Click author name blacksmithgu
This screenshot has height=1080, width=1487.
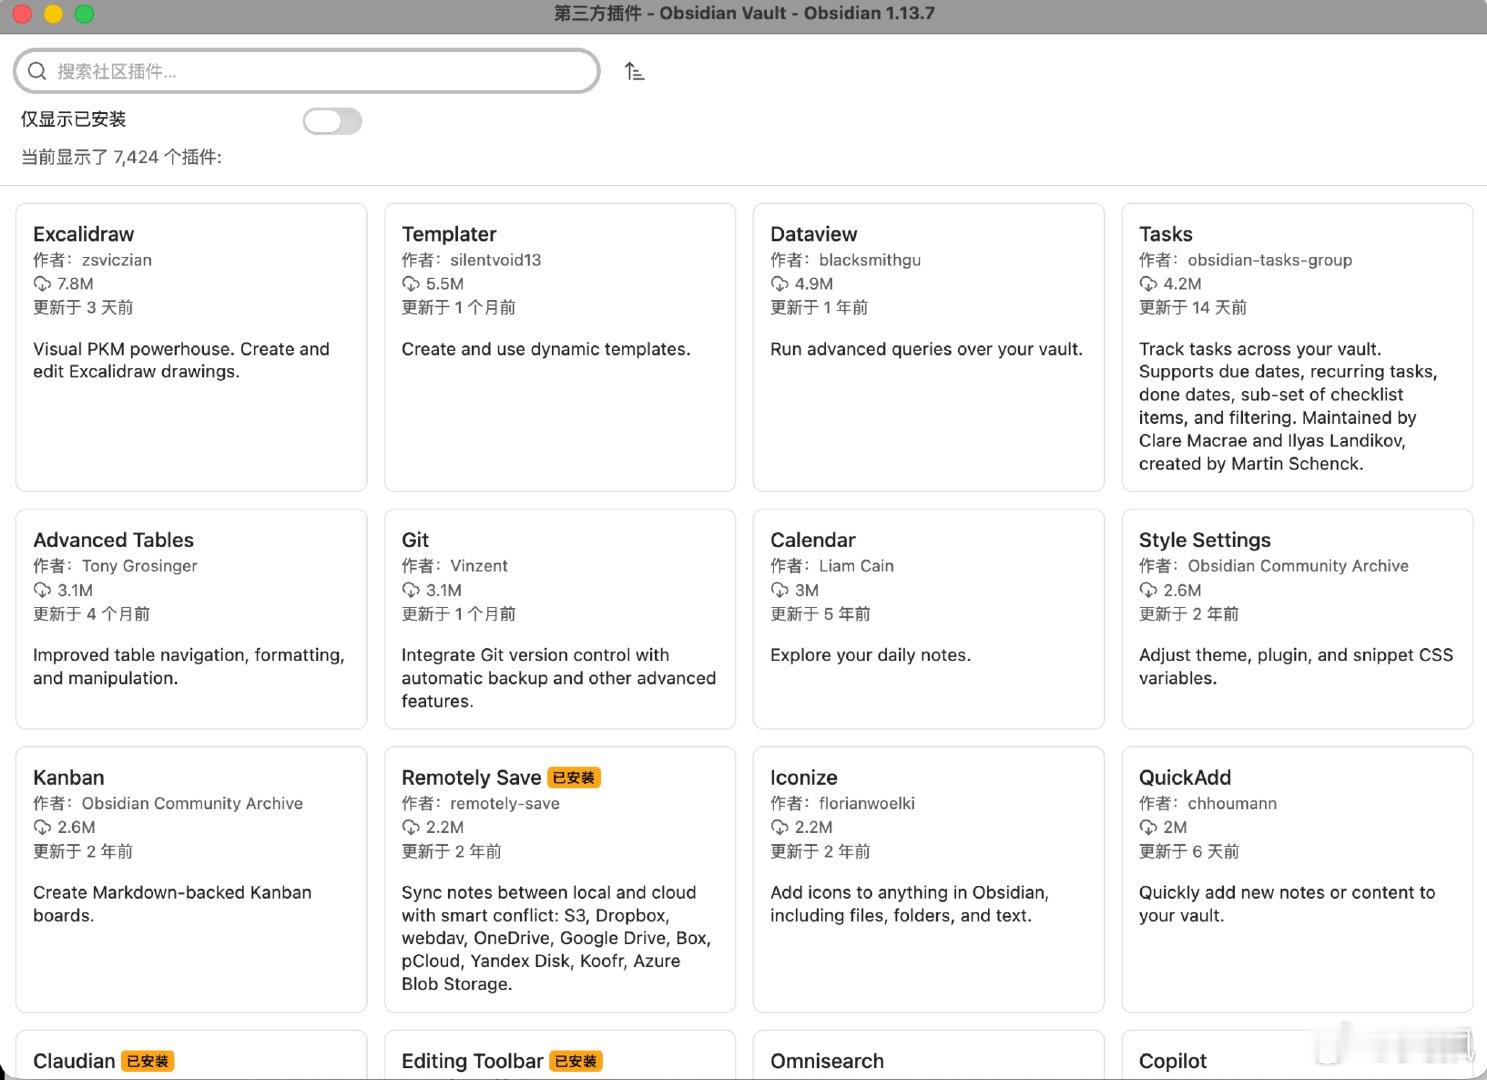point(870,260)
